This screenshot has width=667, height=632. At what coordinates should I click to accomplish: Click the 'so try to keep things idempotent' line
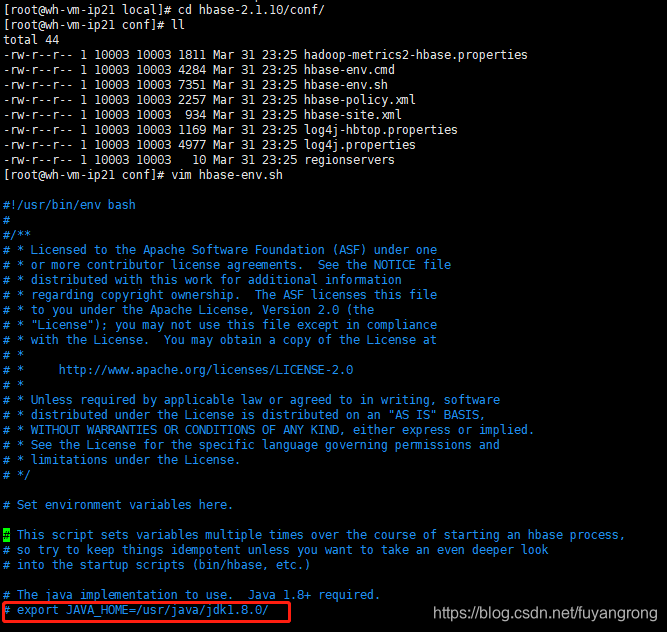click(276, 550)
